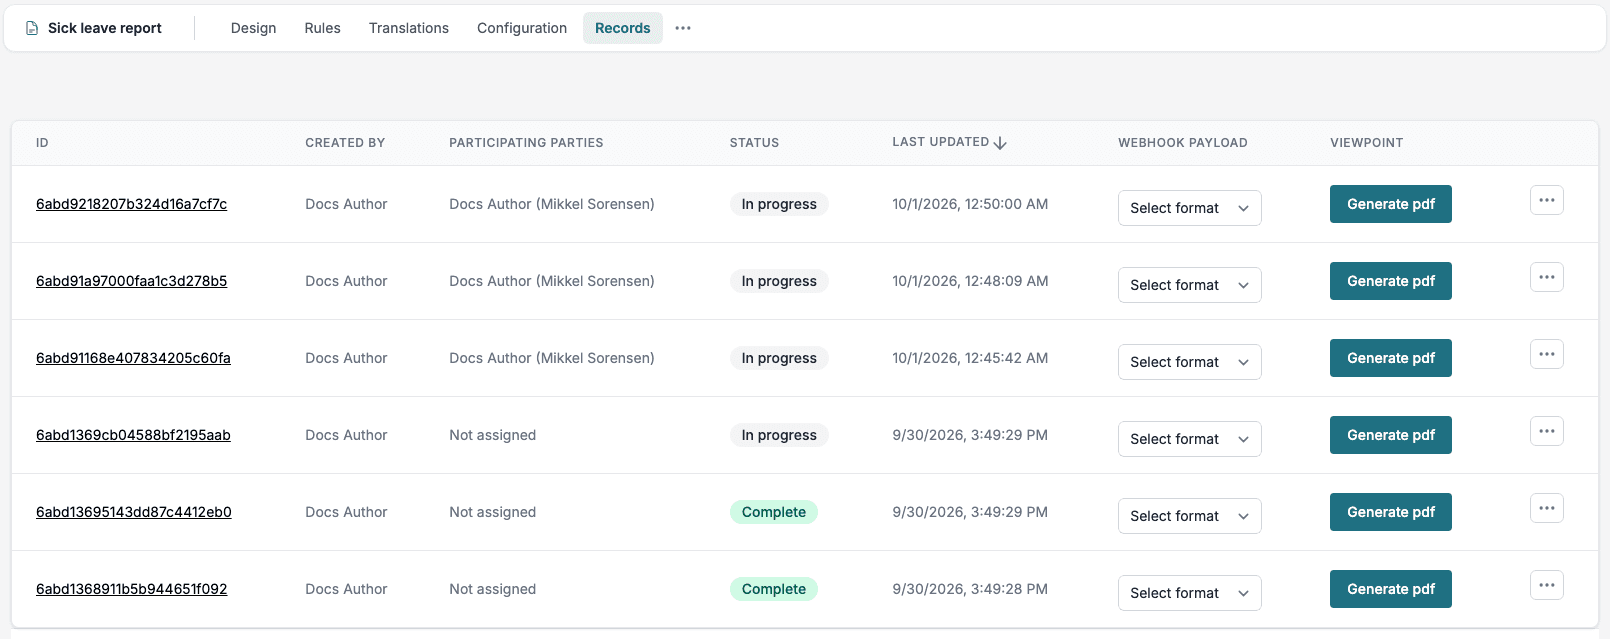Click Not assigned in row 6abd1369cb04588bf2195aab
Screen dimensions: 1610x639
click(x=493, y=435)
